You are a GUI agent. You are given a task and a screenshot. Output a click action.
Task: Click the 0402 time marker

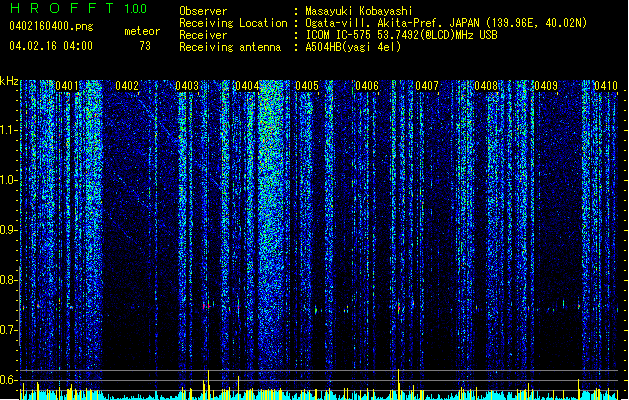click(127, 86)
